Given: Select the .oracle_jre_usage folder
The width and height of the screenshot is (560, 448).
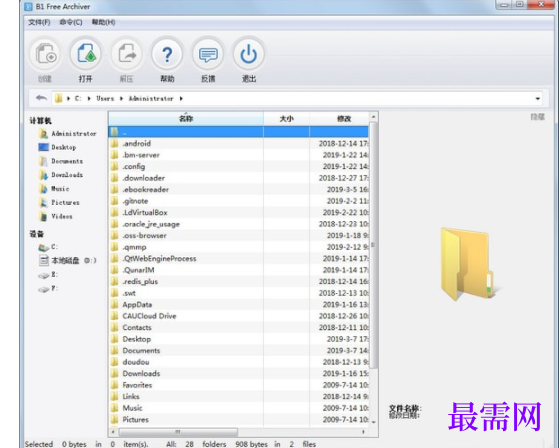Looking at the screenshot, I should point(238,224).
